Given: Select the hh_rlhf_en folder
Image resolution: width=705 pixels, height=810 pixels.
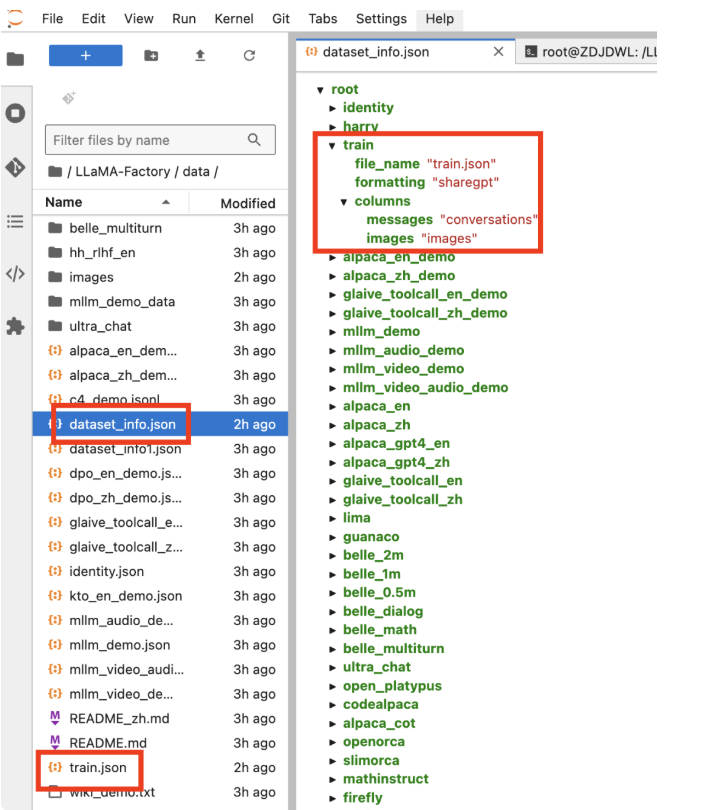Looking at the screenshot, I should click(161, 253).
